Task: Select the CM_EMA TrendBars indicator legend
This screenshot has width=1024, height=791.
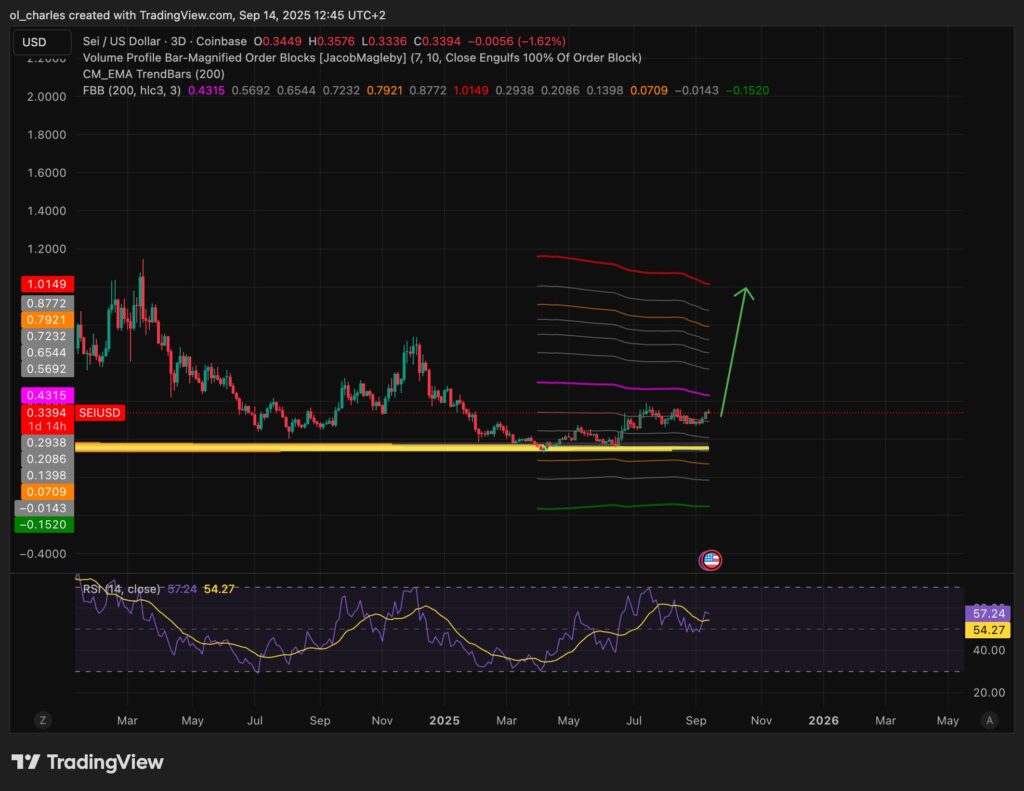Action: [x=152, y=74]
